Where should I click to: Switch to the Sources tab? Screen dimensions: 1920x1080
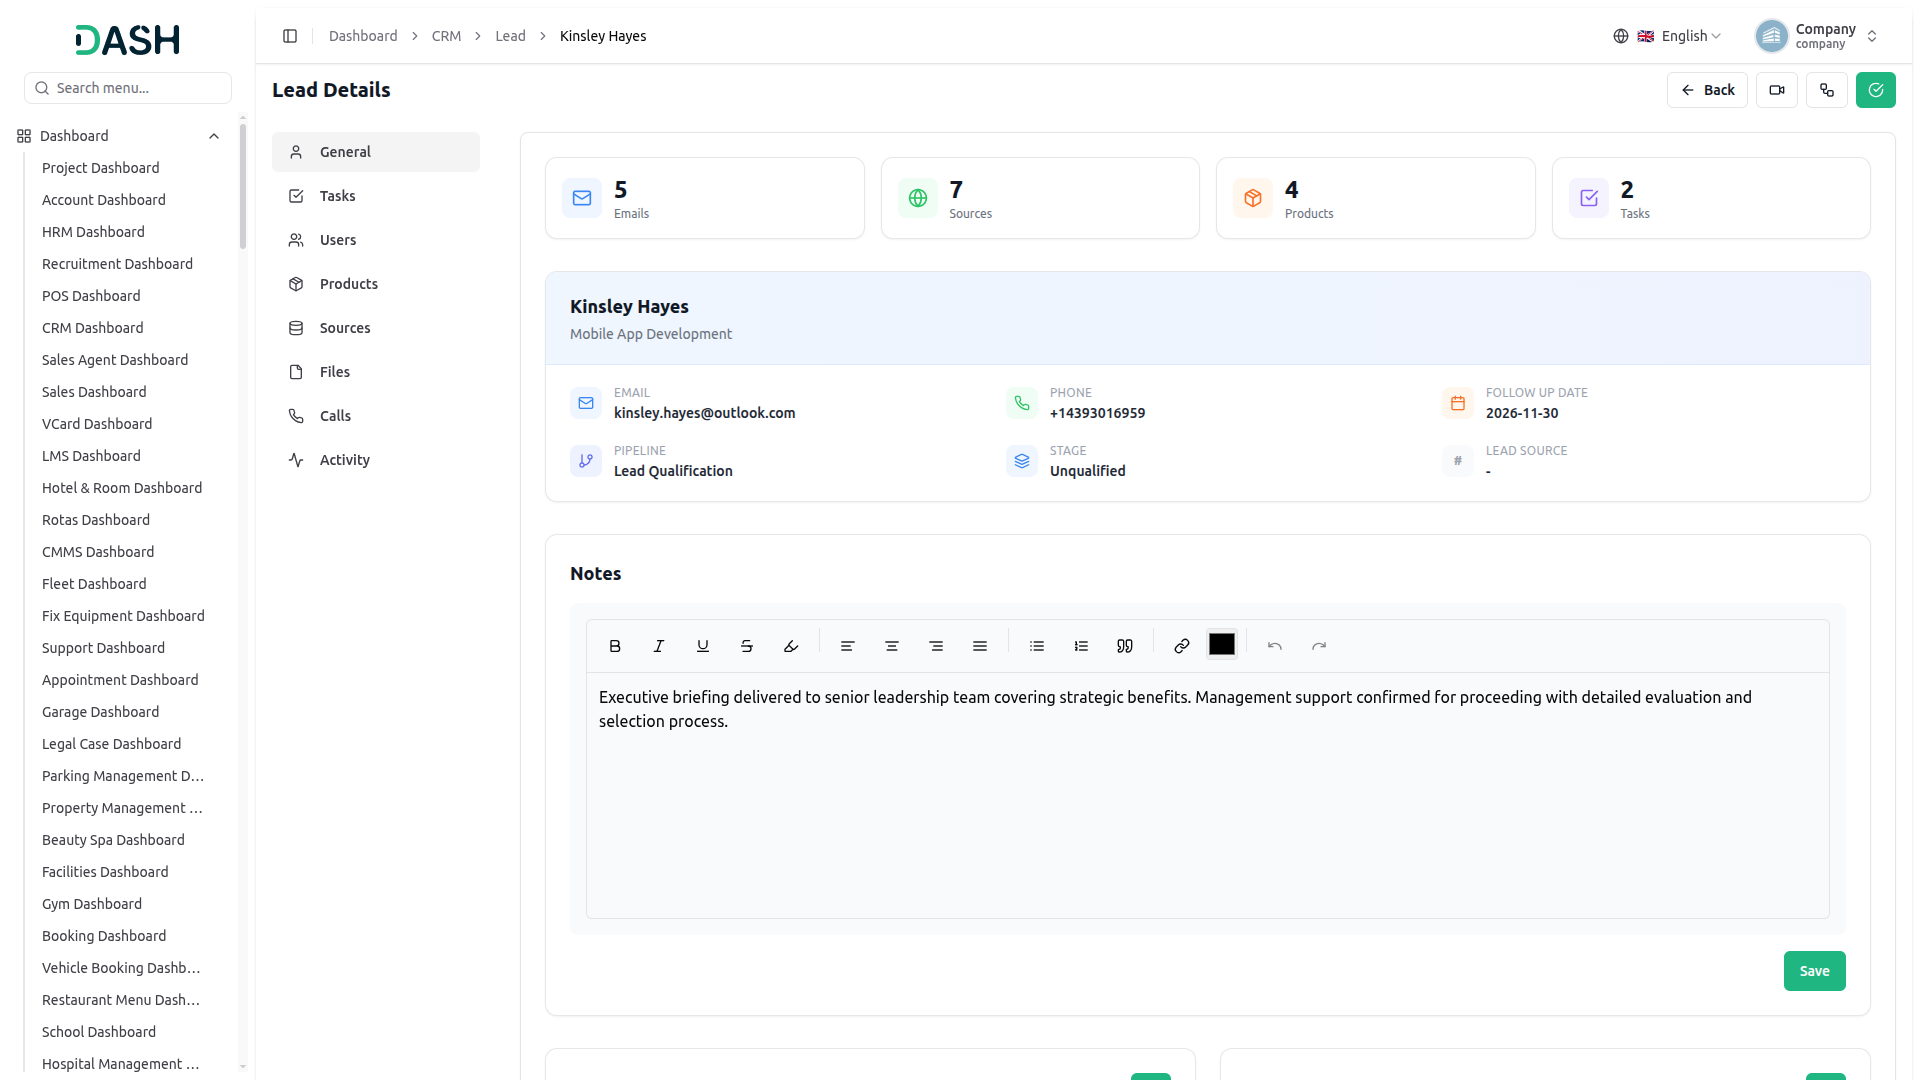(x=376, y=328)
